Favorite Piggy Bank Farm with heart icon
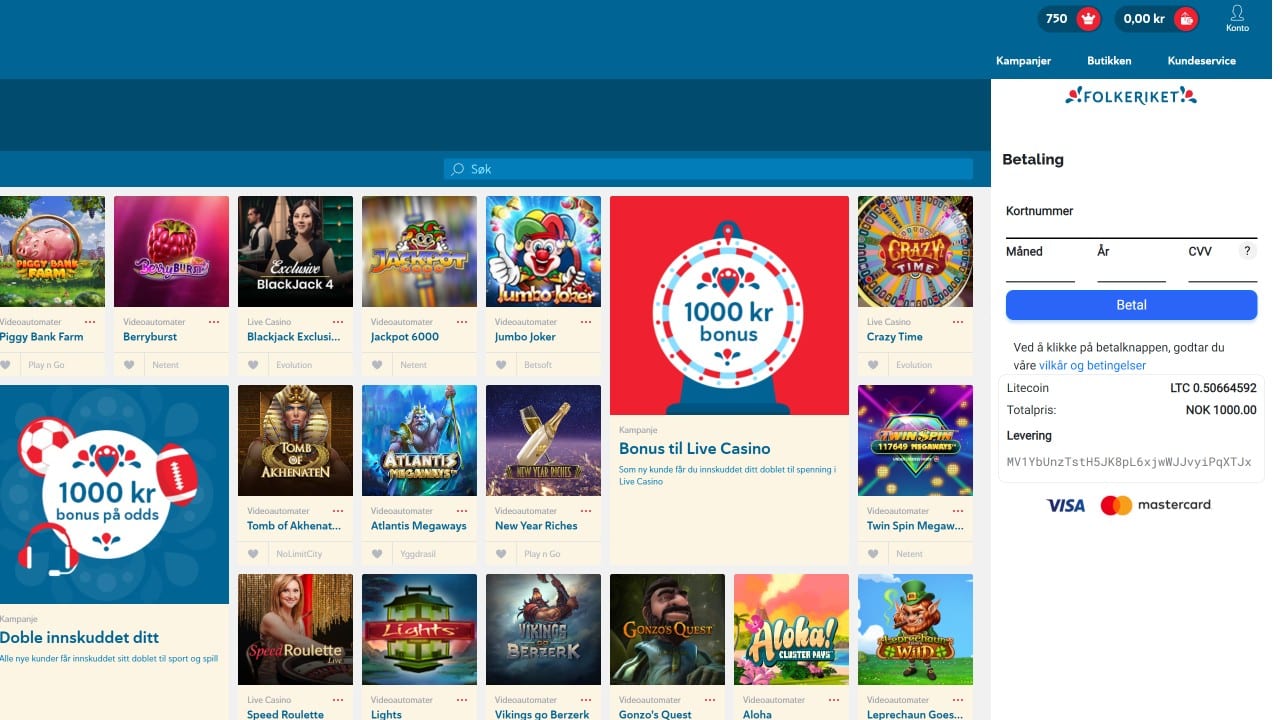The width and height of the screenshot is (1280, 720). (x=5, y=365)
